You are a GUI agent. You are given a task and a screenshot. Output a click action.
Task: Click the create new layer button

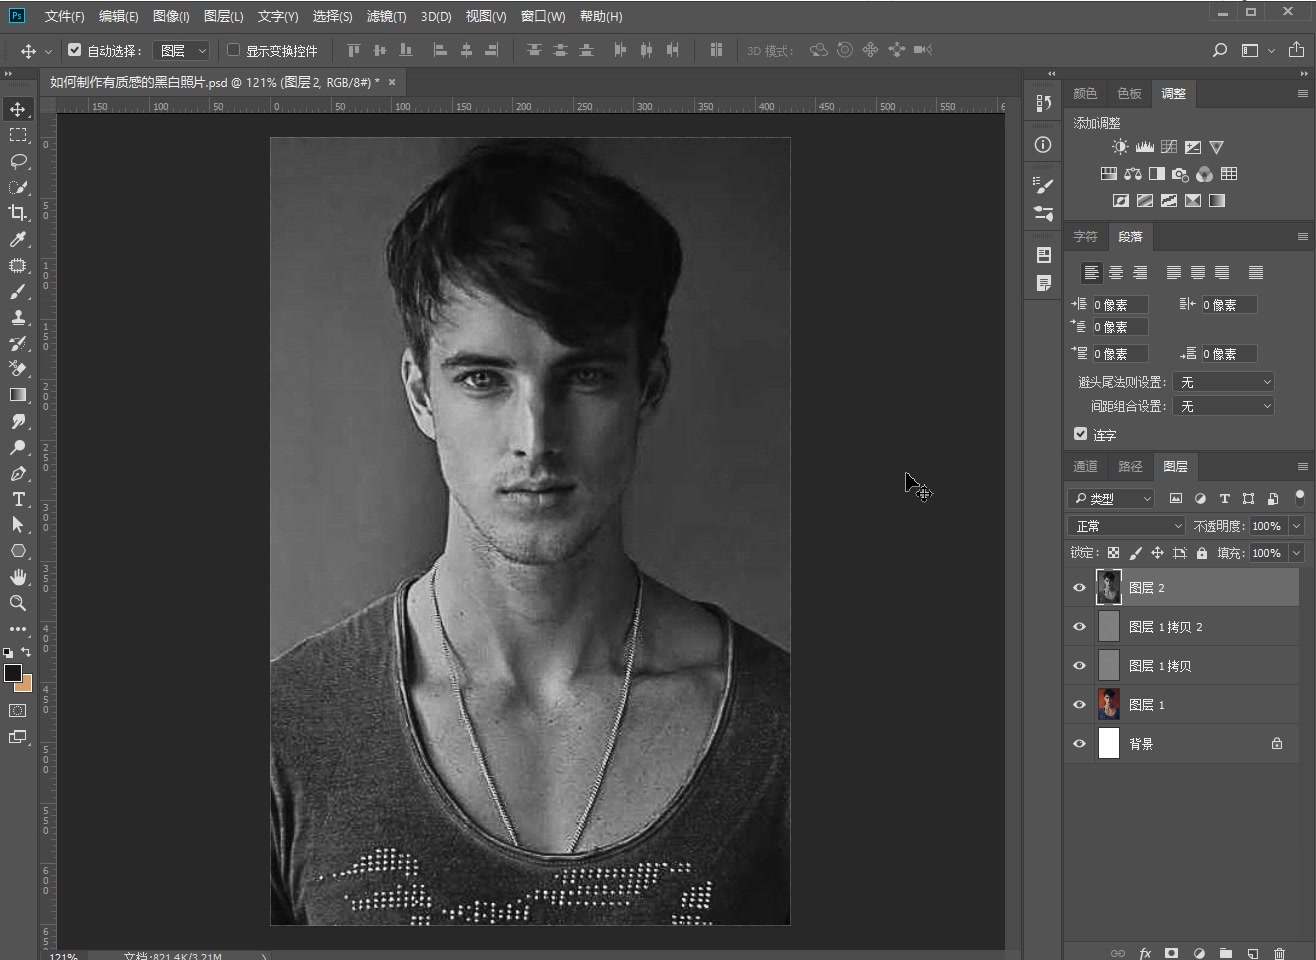pos(1252,953)
